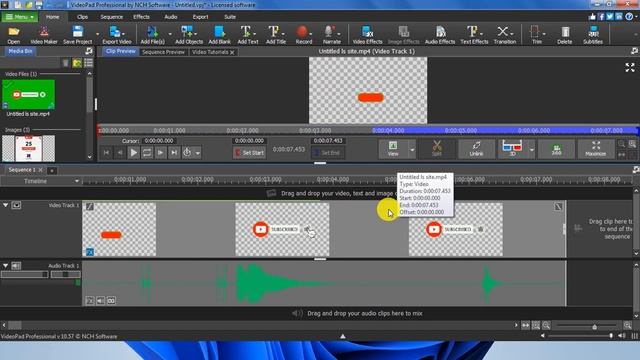Split the clip with the scissors icon
The image size is (640, 360).
click(x=437, y=149)
